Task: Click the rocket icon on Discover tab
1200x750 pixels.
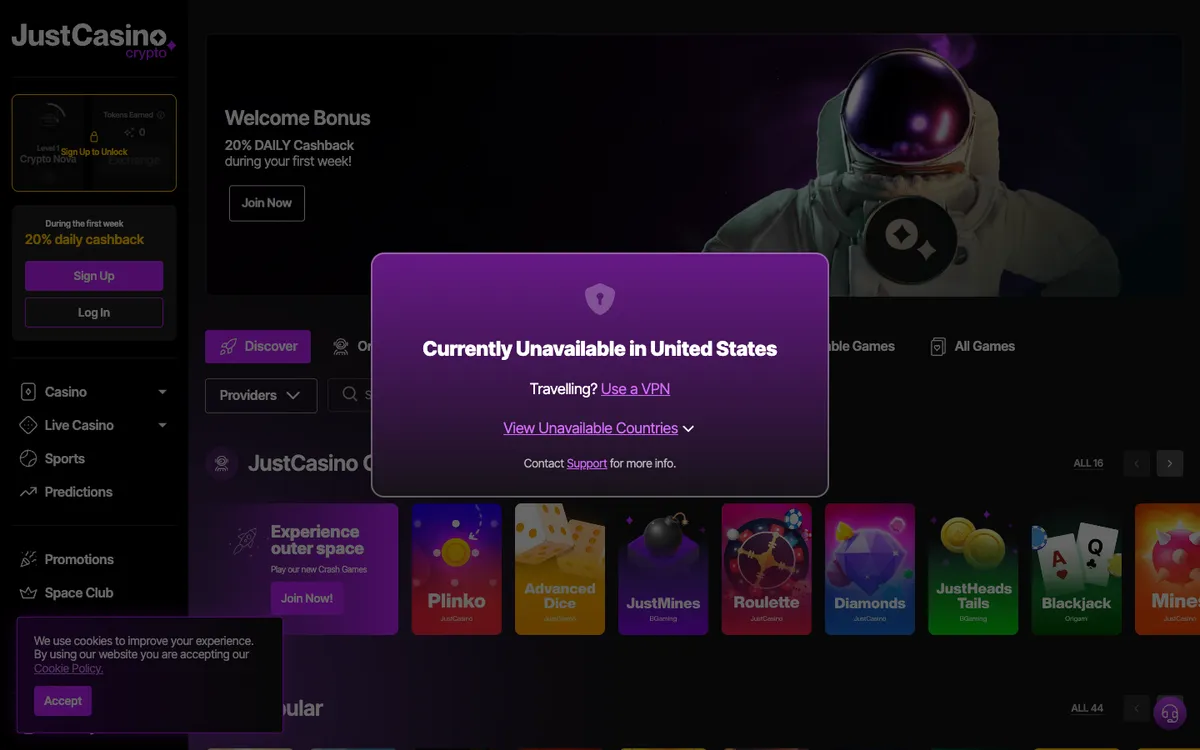Action: [226, 346]
